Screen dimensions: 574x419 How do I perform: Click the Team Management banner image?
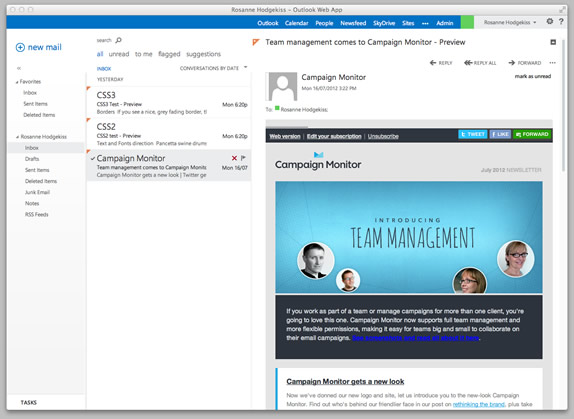tap(409, 237)
